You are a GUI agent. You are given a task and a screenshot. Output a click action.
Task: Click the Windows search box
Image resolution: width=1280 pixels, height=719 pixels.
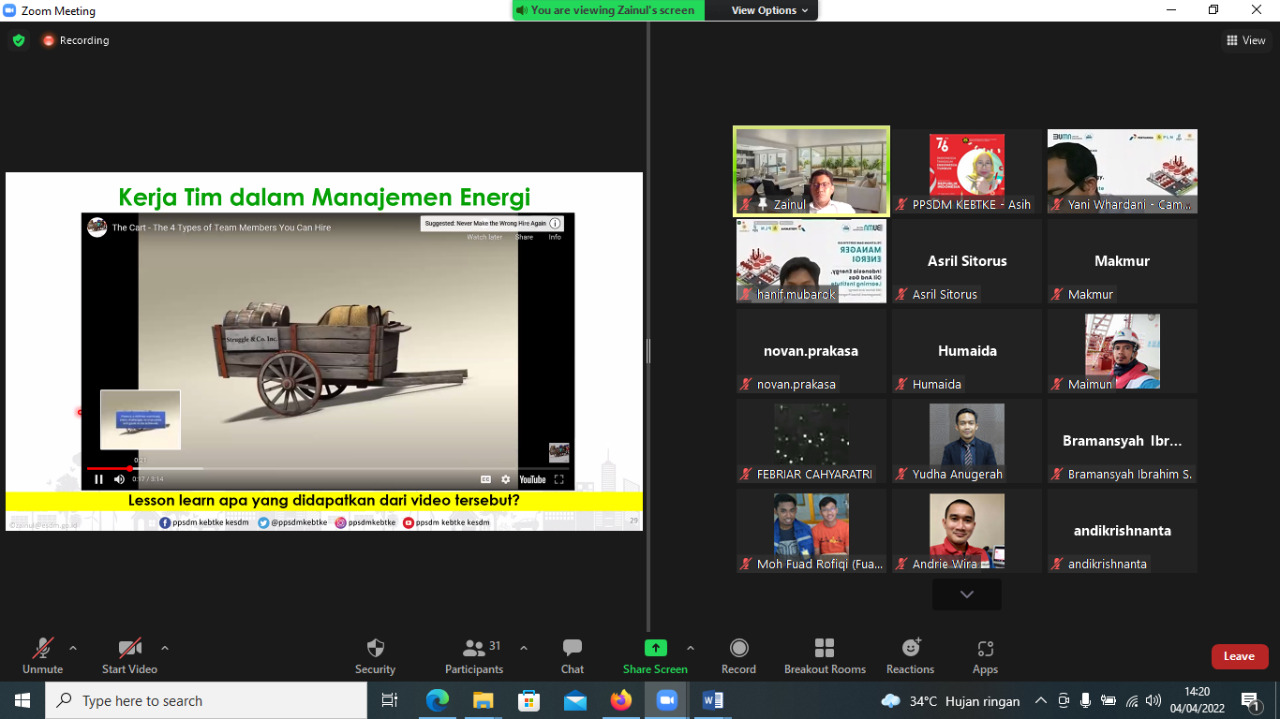tap(206, 701)
